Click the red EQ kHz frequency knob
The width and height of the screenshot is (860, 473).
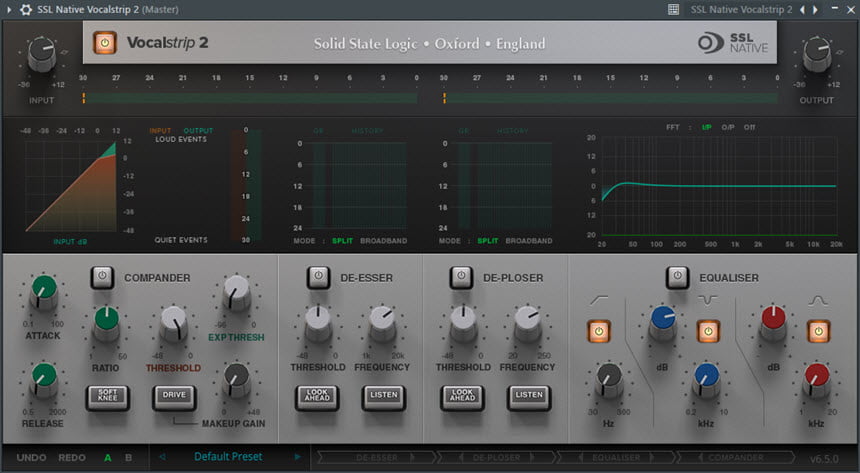pos(817,380)
